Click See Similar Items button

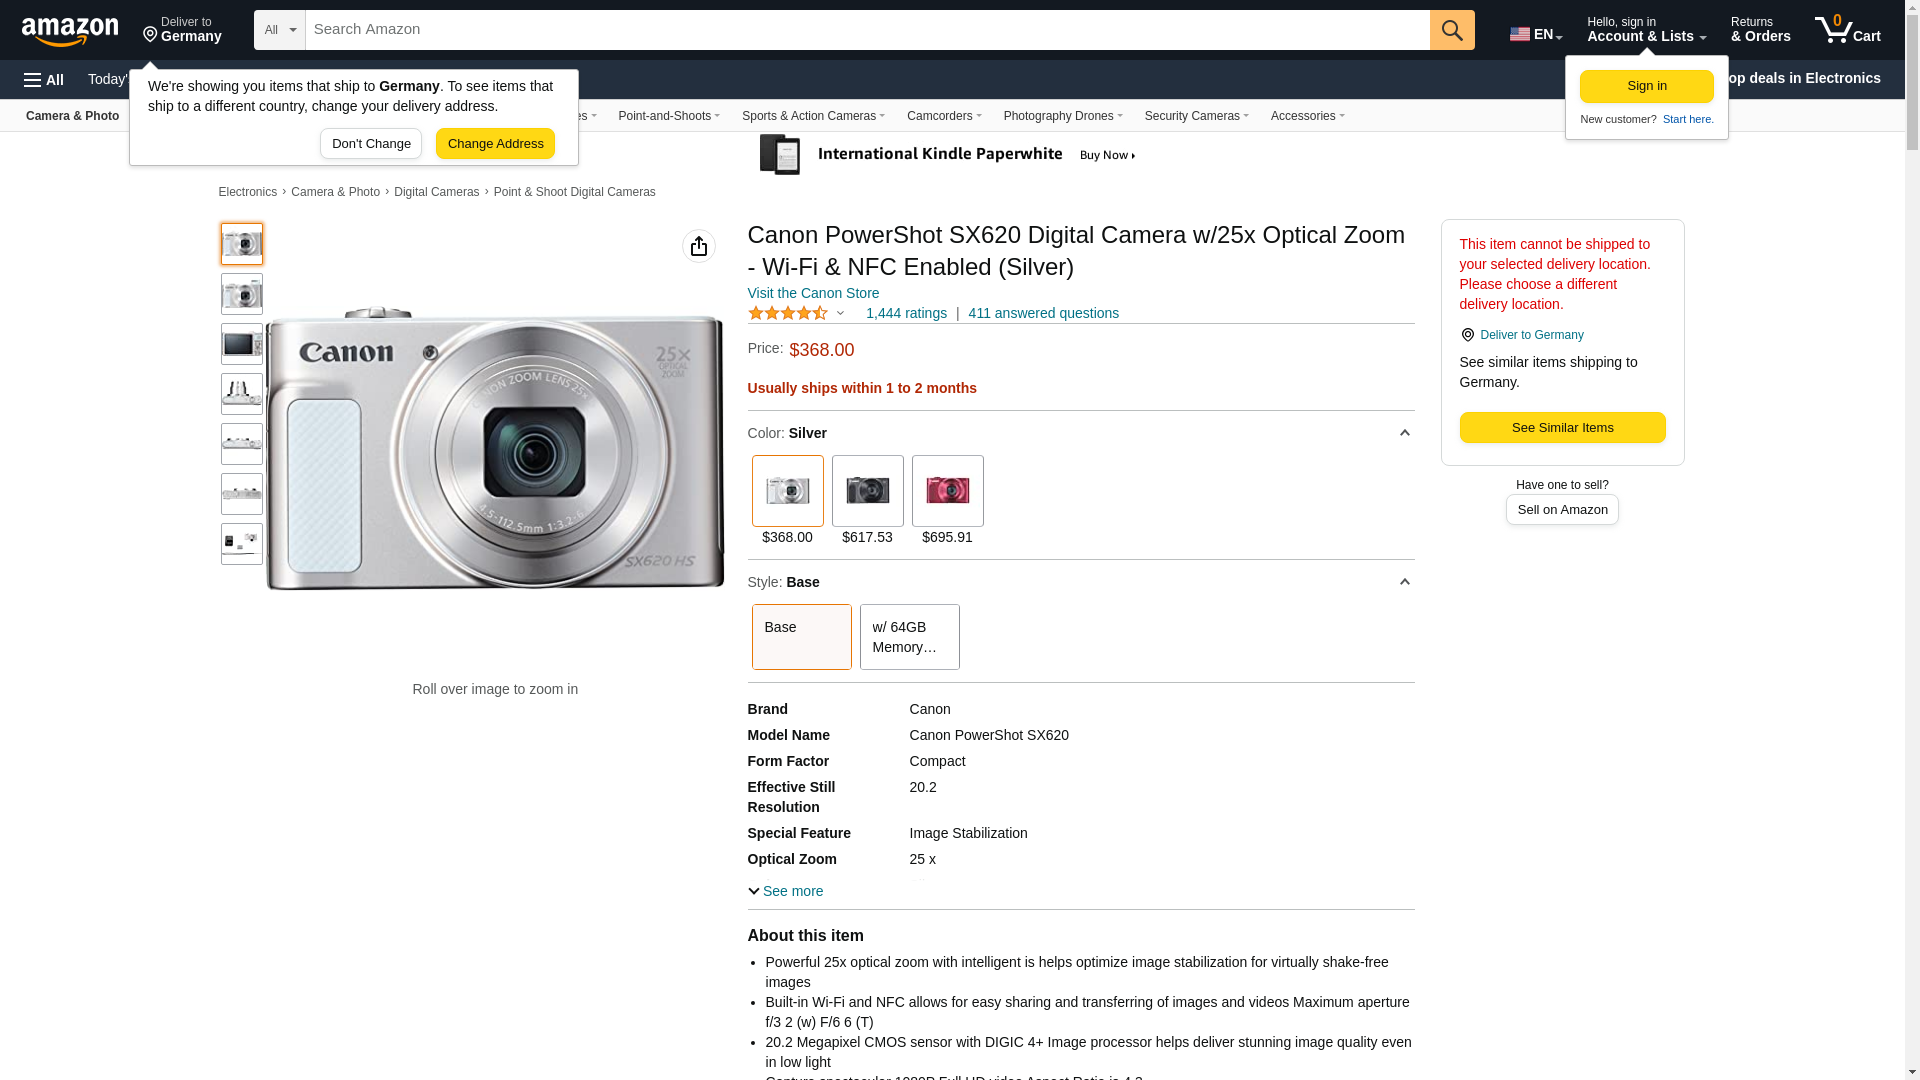[1562, 428]
